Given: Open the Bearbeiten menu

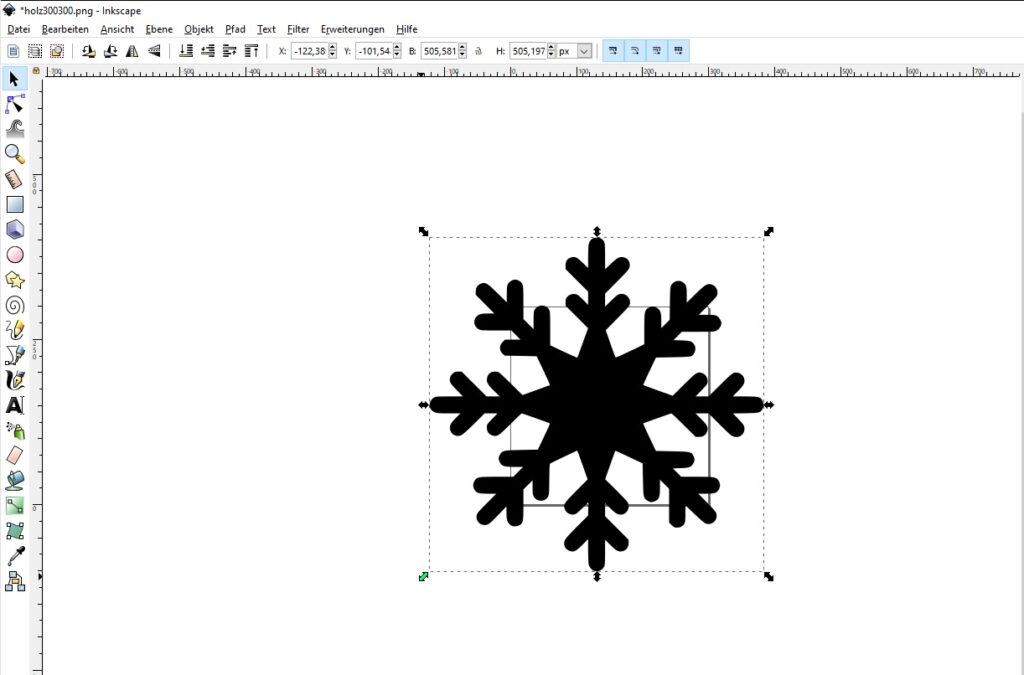Looking at the screenshot, I should [65, 29].
